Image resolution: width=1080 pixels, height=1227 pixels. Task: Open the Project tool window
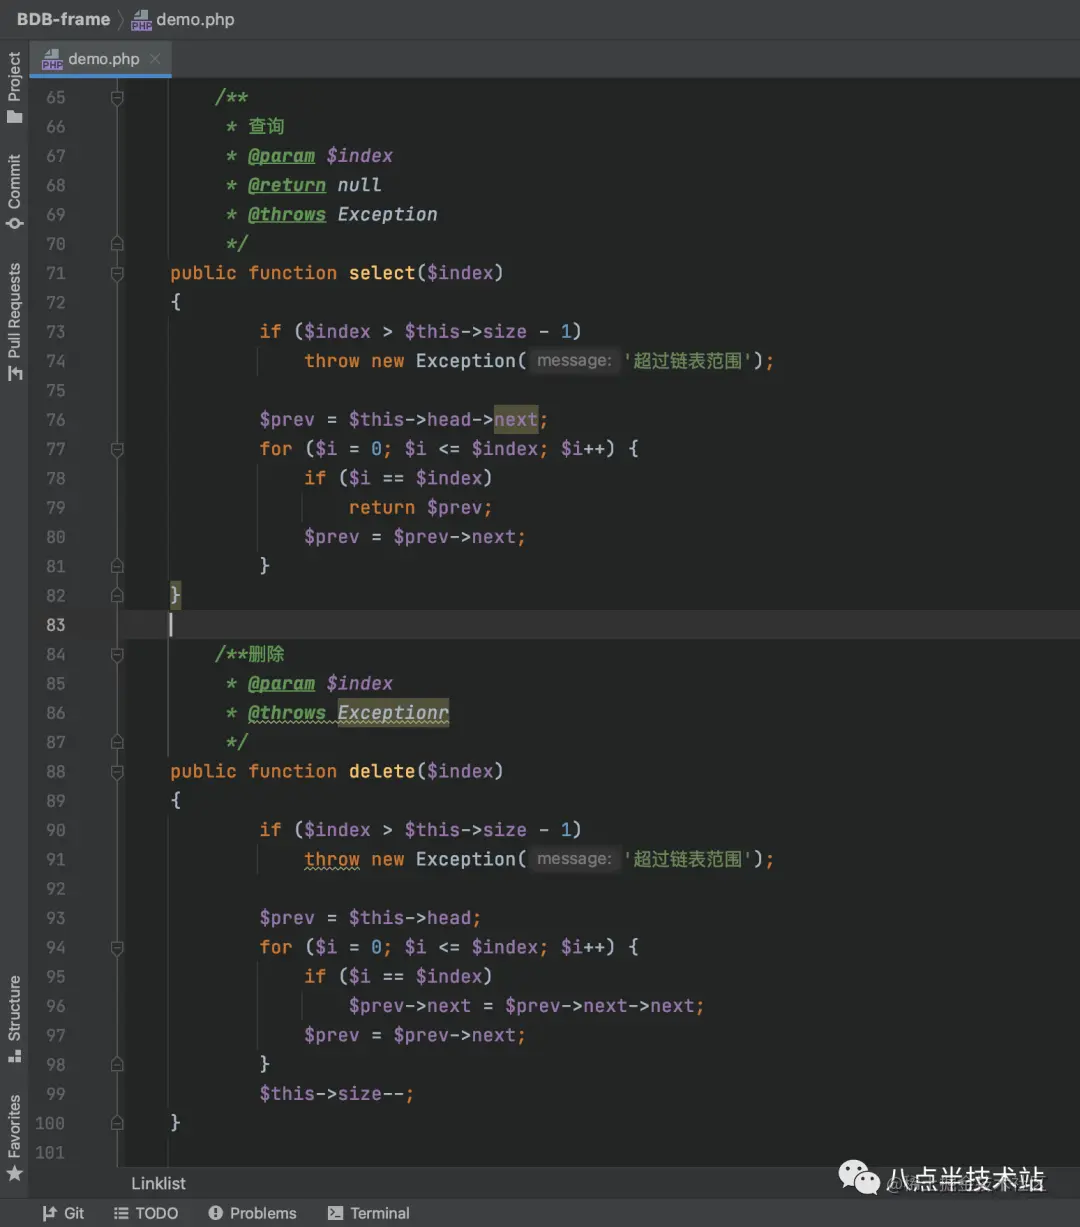14,88
